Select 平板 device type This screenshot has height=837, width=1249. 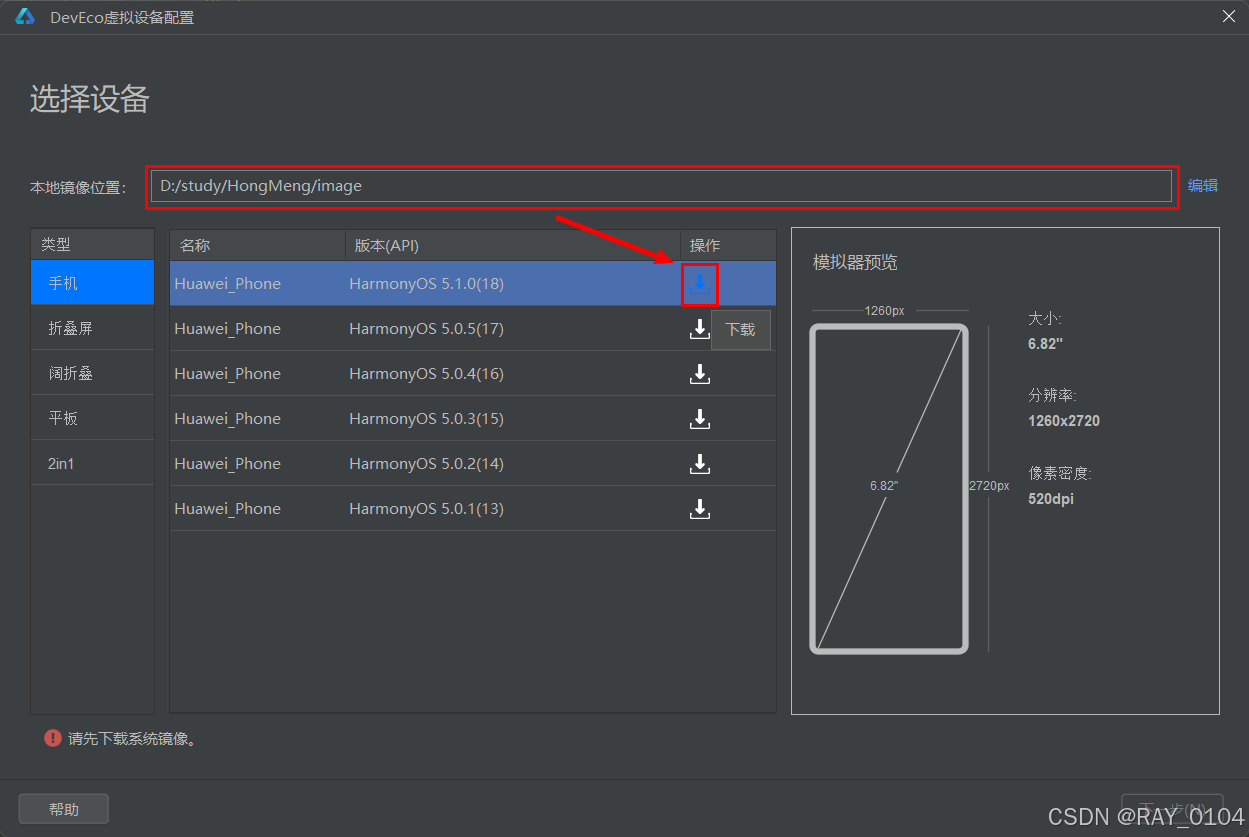pos(93,418)
